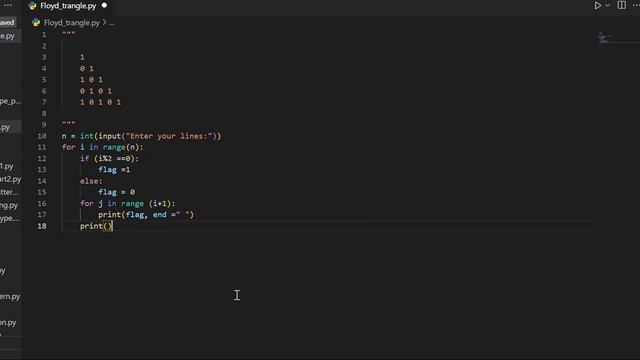The height and width of the screenshot is (360, 640).
Task: Click the breadcrumb ellipsis after Floyd_trangle.py
Action: 111,23
